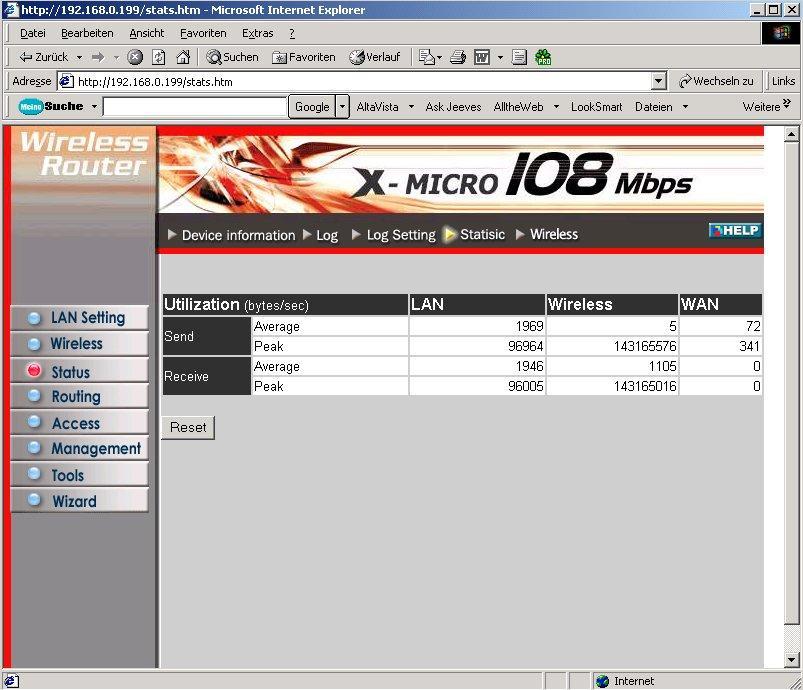Expand the Links toolbar

coord(783,81)
